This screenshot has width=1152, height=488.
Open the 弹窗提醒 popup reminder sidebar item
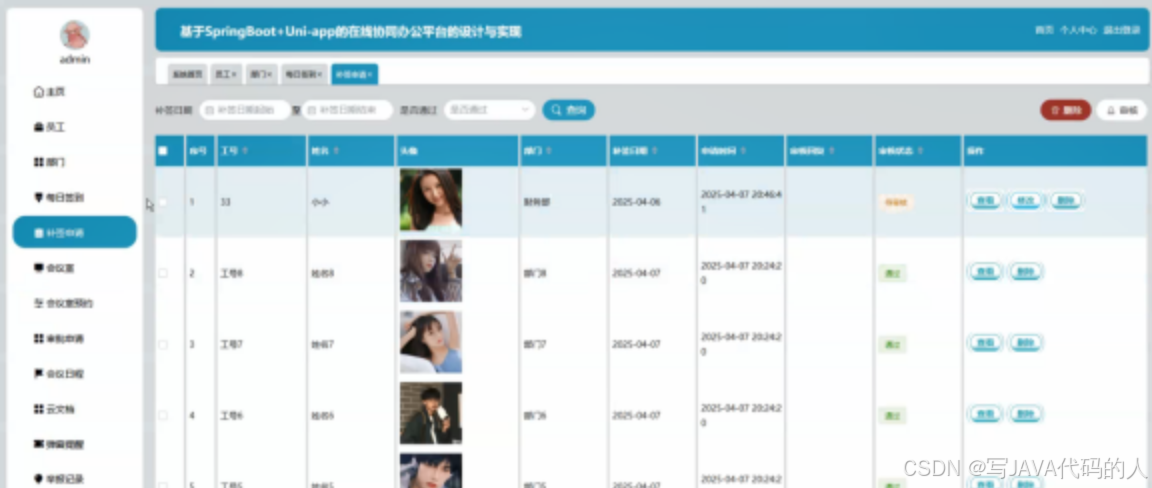tap(59, 445)
